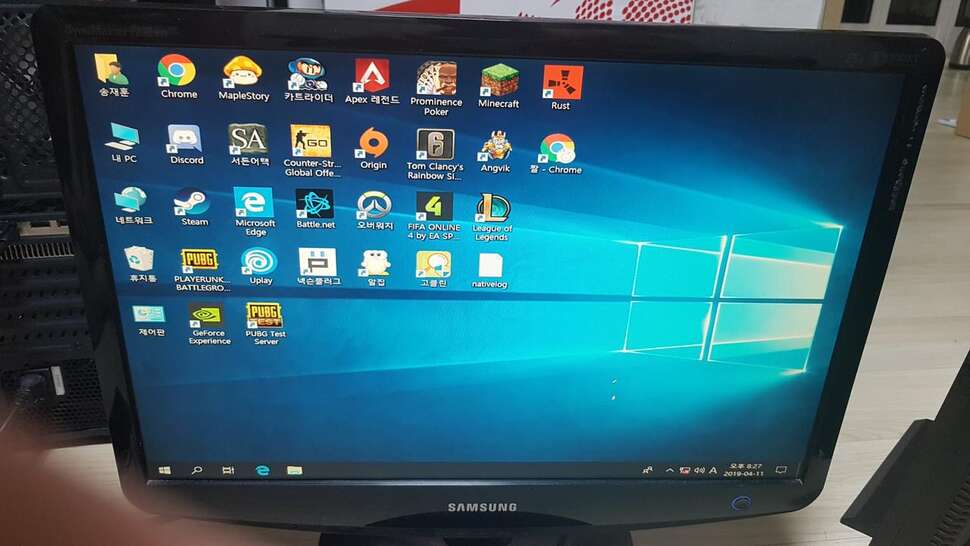Click the Rust game shortcut
The width and height of the screenshot is (970, 546).
[561, 87]
